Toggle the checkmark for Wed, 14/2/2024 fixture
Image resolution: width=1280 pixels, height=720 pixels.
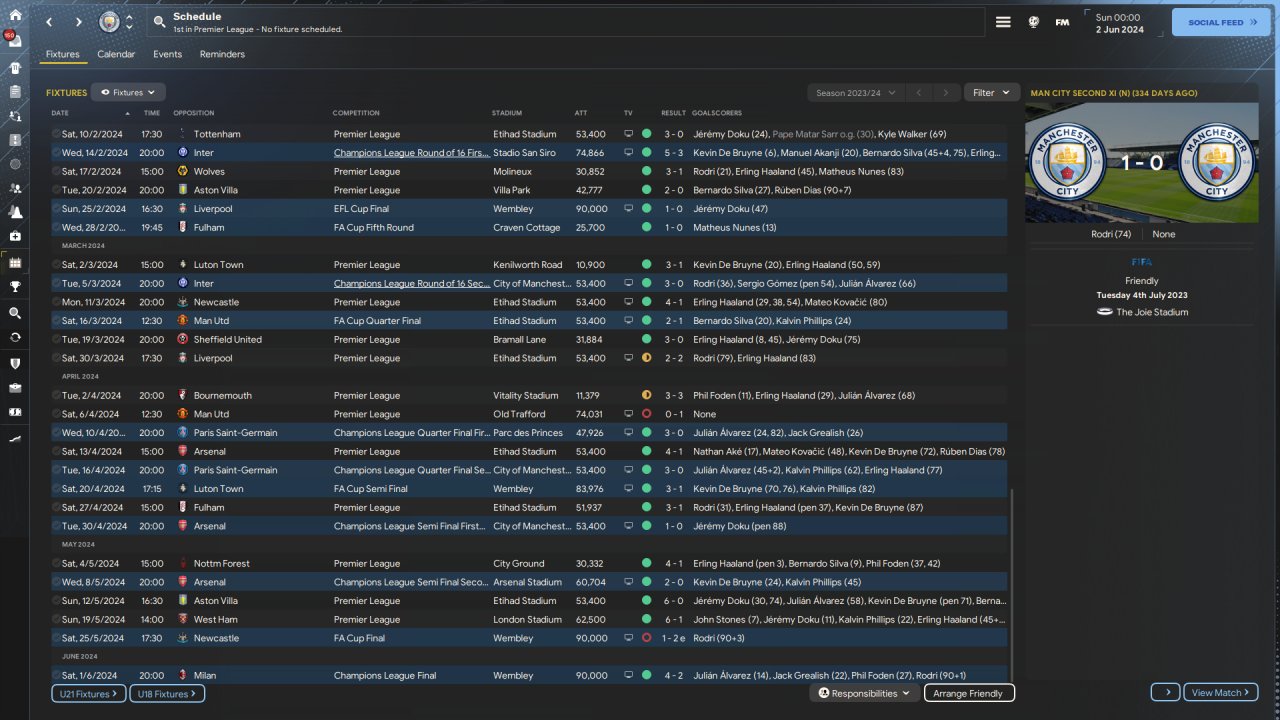tap(56, 153)
